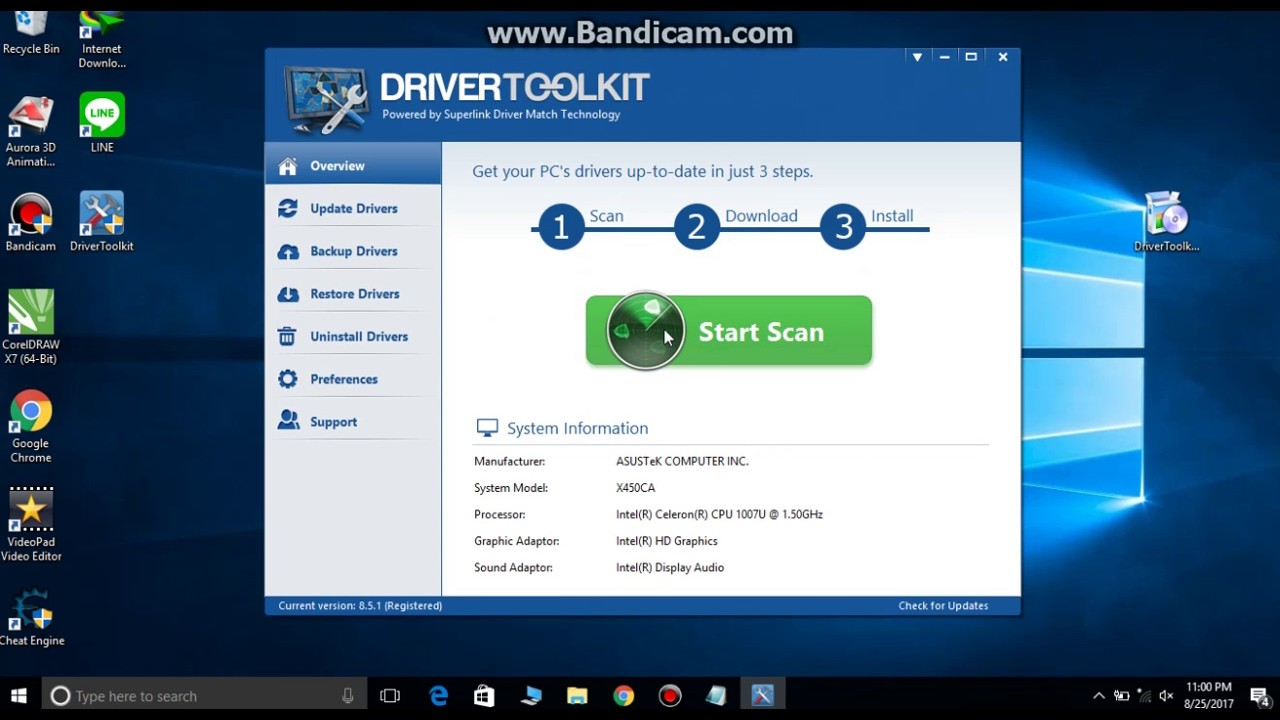Click the taskbar search box

[x=205, y=696]
